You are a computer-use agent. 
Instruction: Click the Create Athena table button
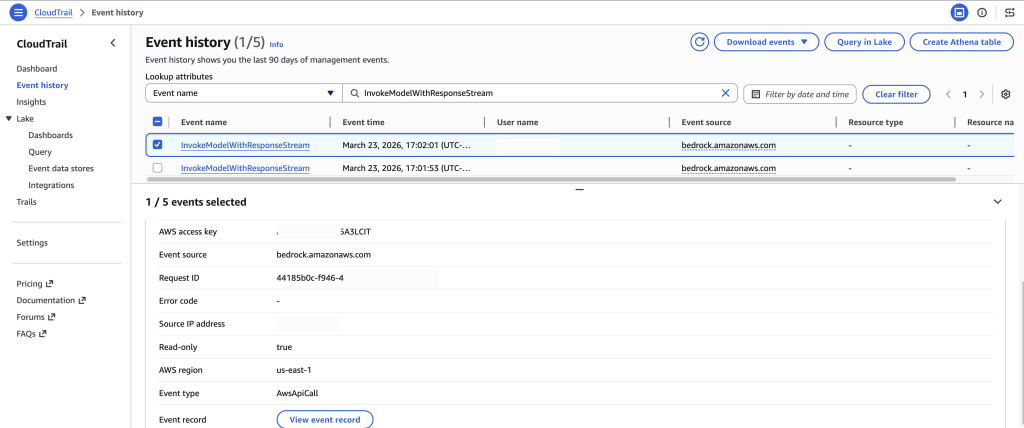pos(961,42)
